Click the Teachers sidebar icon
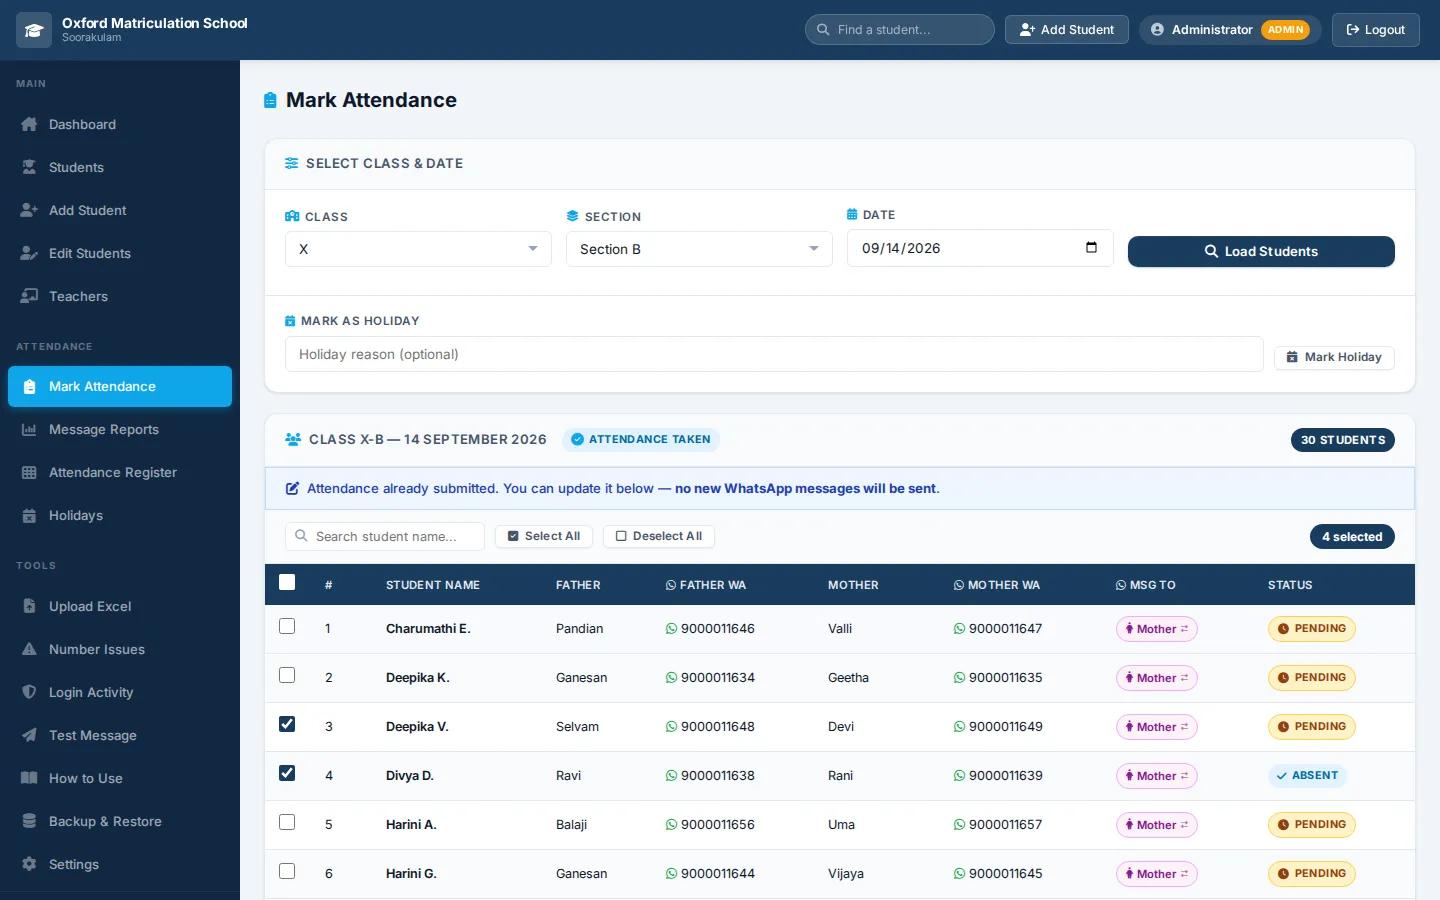Viewport: 1440px width, 900px height. pyautogui.click(x=29, y=296)
